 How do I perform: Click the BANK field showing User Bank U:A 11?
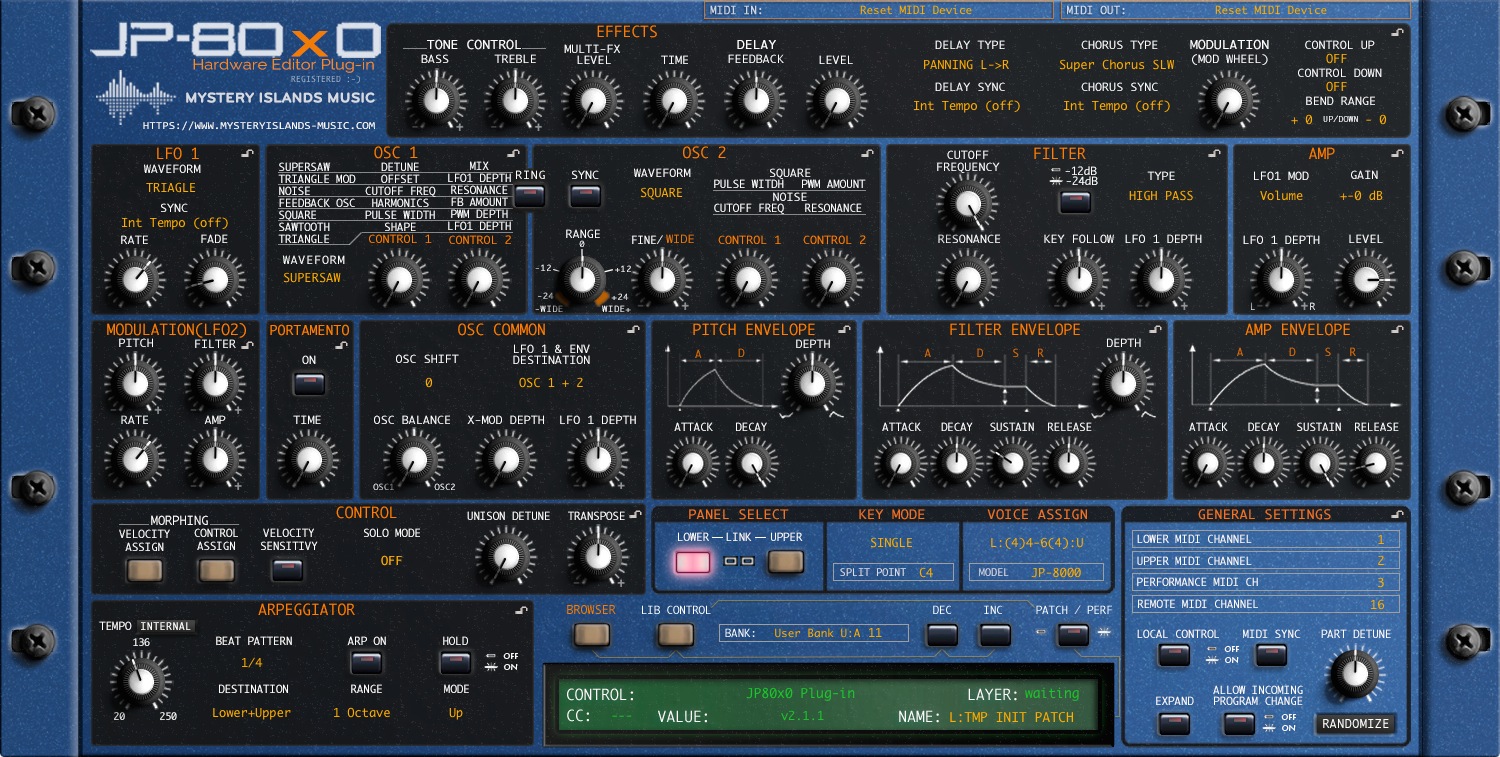(813, 632)
